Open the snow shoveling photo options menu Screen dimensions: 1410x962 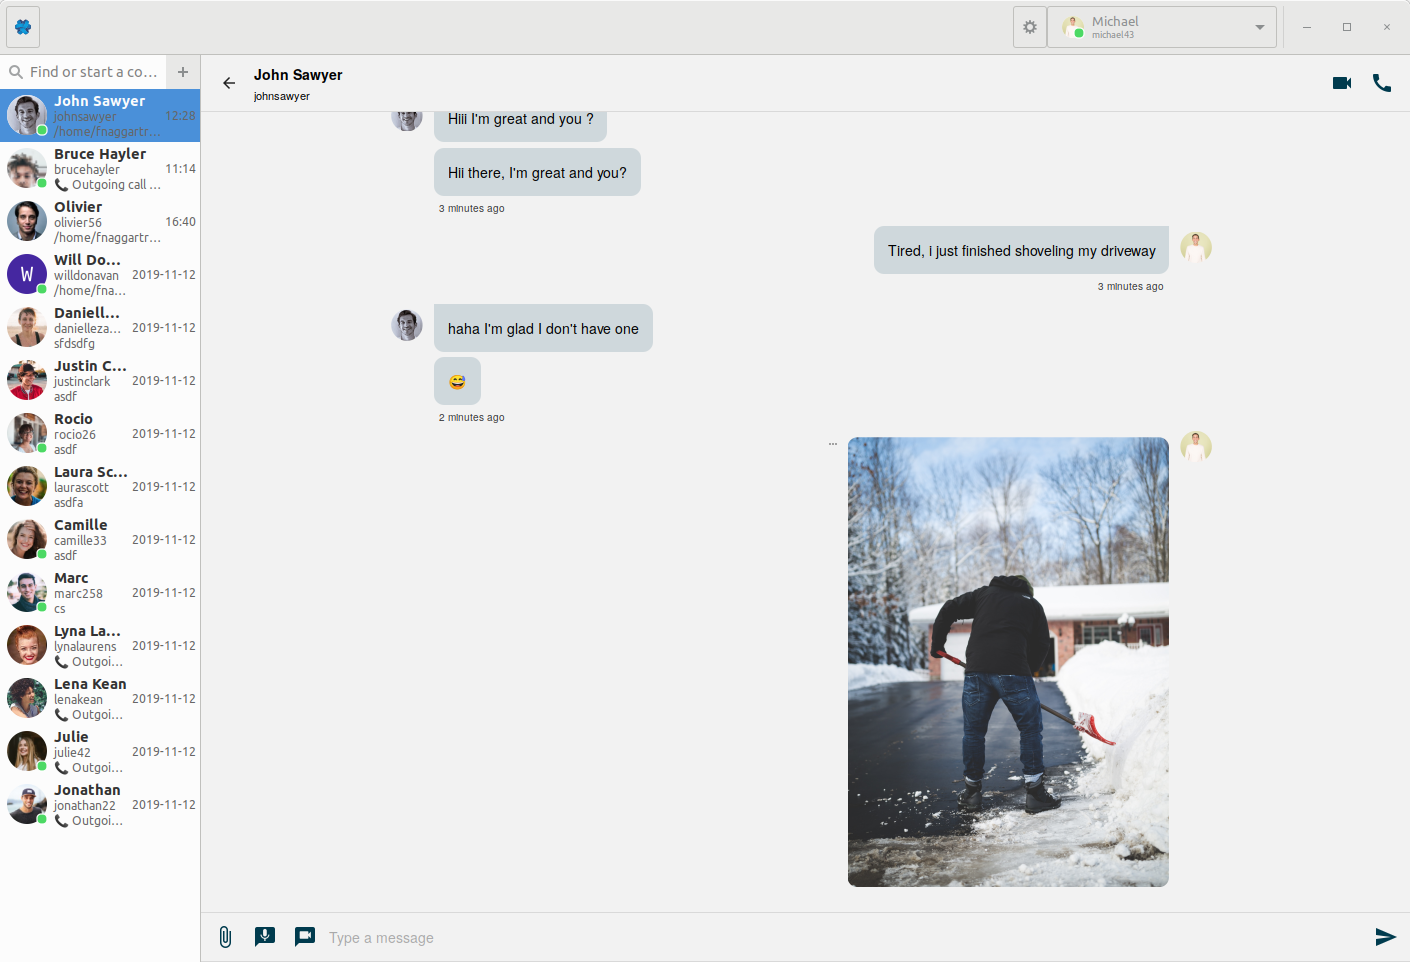click(832, 444)
